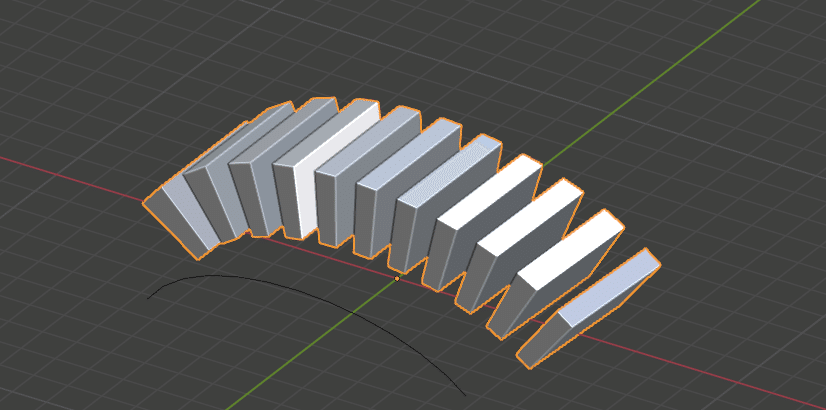Click the orange origin dot at axis intersection

pos(397,278)
